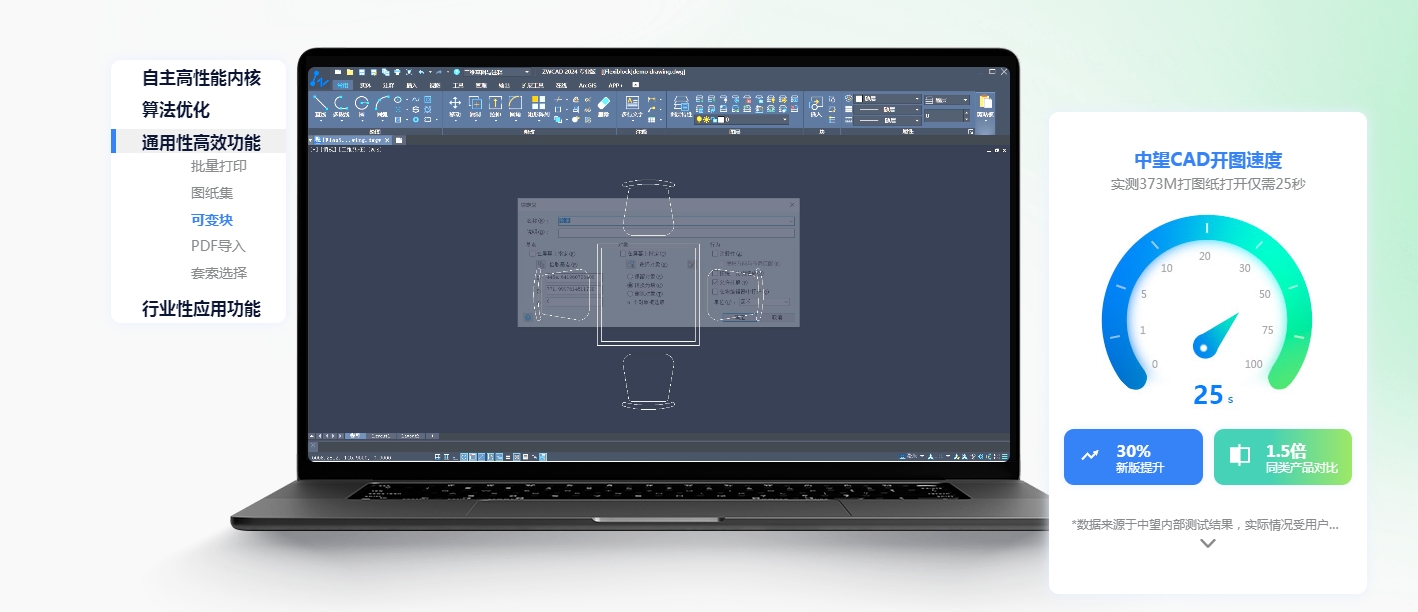Select the Rectangular Array (矩形阵列) tool

(x=538, y=108)
